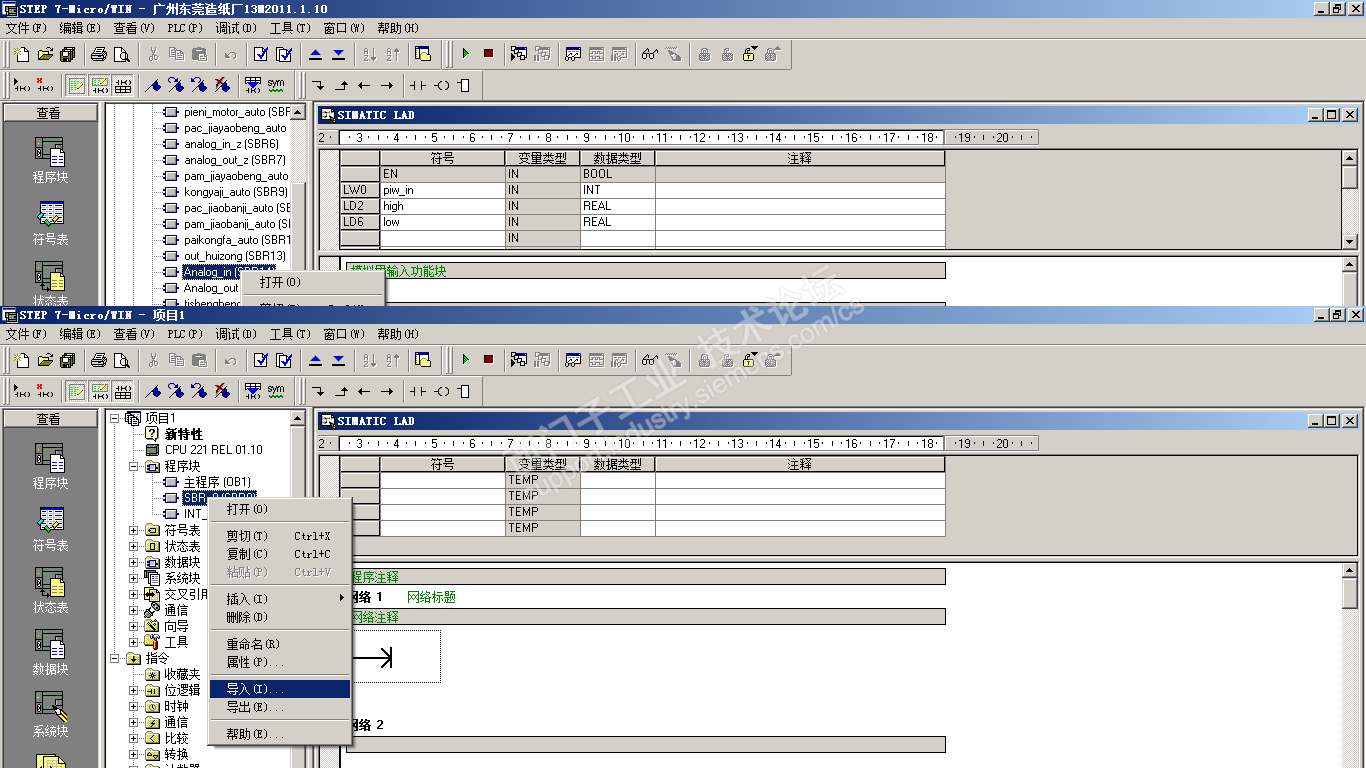Open 程序块 from 广州东莞造纸厂 window's 查看 bar
1366x768 pixels.
[x=50, y=160]
